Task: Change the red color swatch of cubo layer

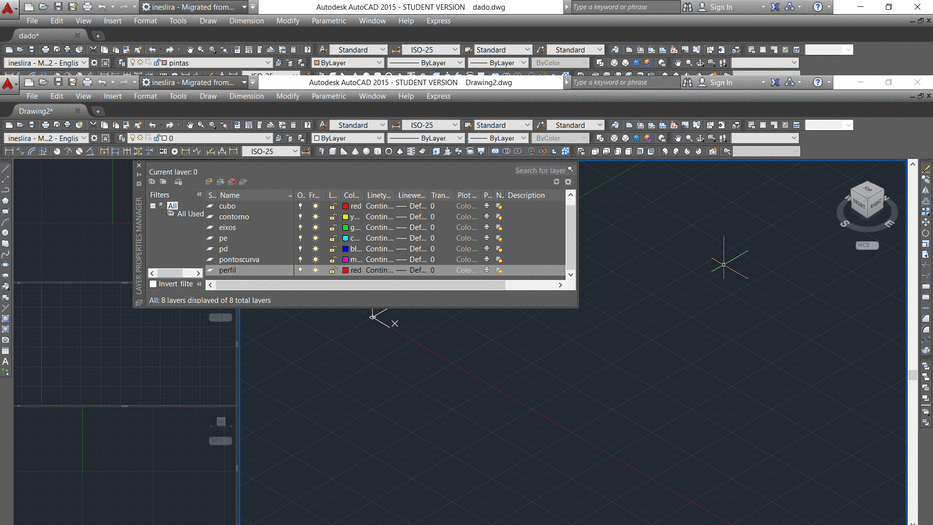Action: (x=345, y=207)
